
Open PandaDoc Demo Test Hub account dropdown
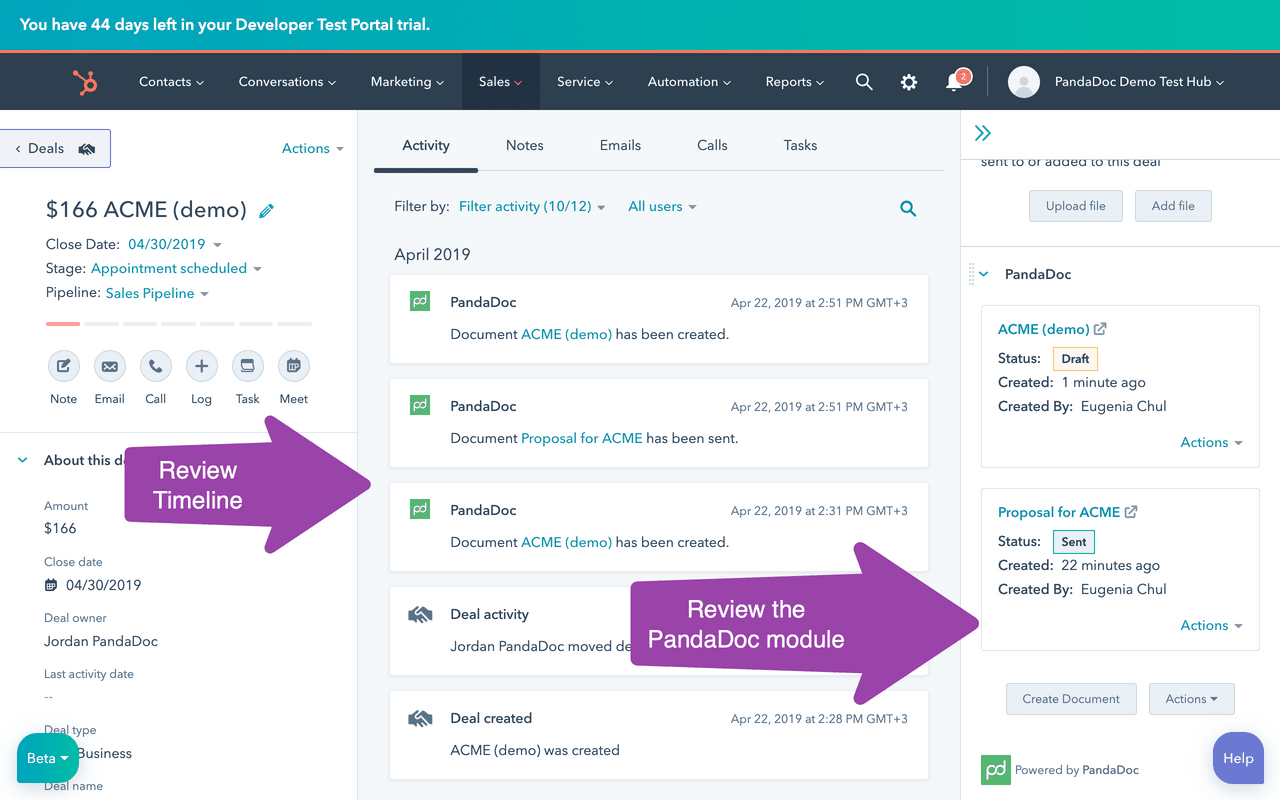click(x=1139, y=82)
